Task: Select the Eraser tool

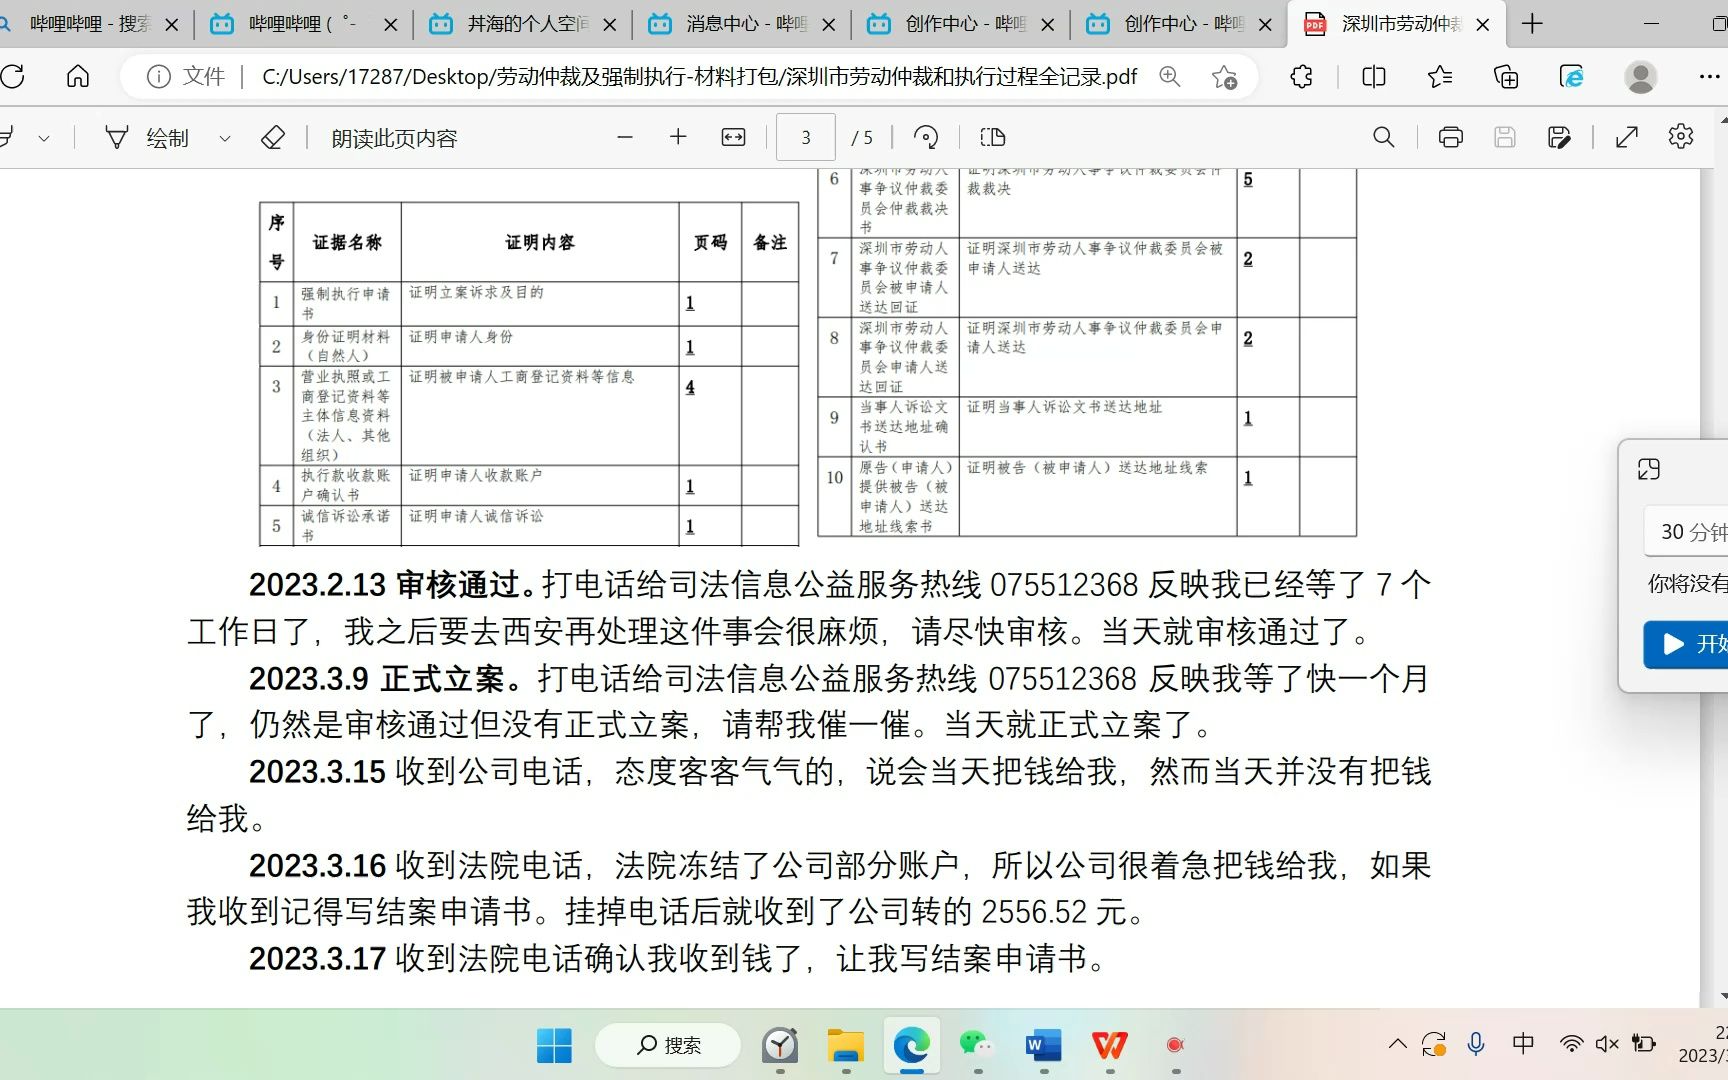Action: coord(273,138)
